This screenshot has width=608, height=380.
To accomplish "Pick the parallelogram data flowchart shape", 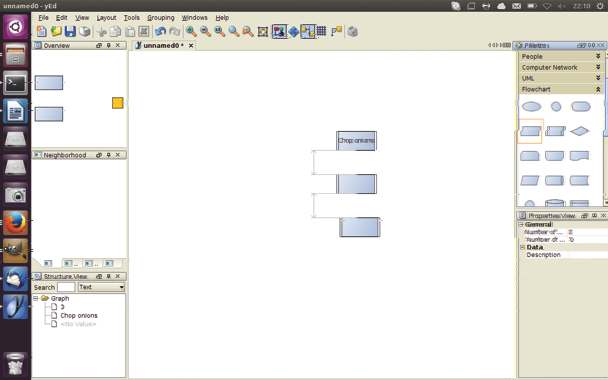I will click(x=530, y=180).
